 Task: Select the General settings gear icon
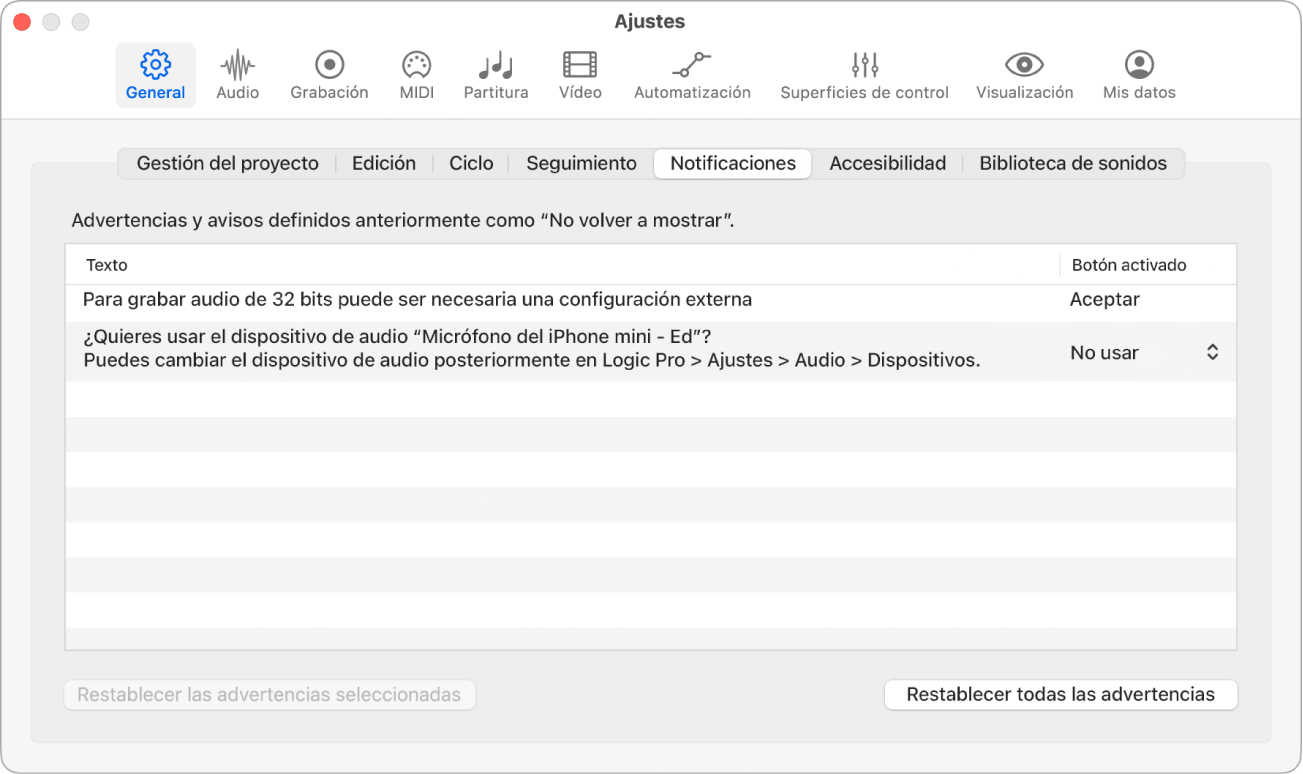[x=155, y=74]
